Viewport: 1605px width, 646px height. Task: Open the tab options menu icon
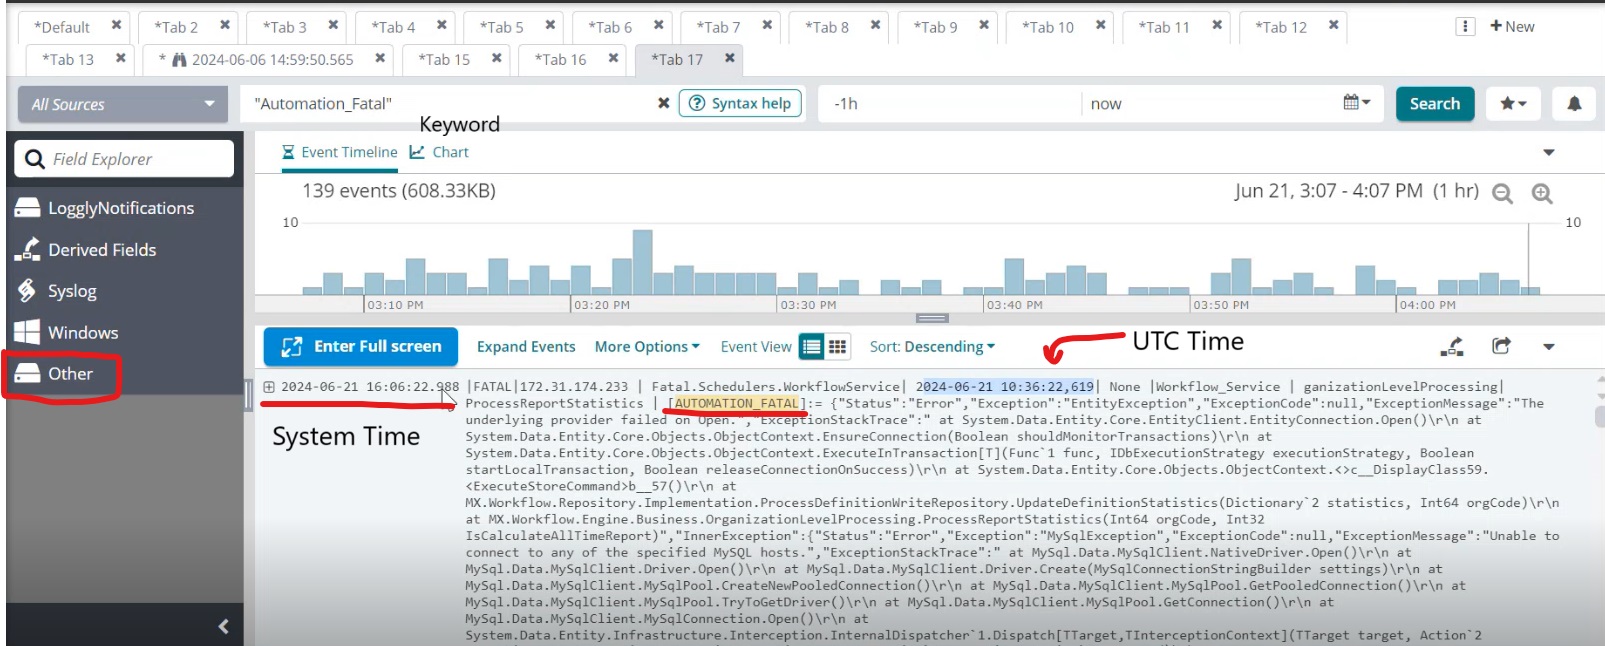[x=1465, y=27]
